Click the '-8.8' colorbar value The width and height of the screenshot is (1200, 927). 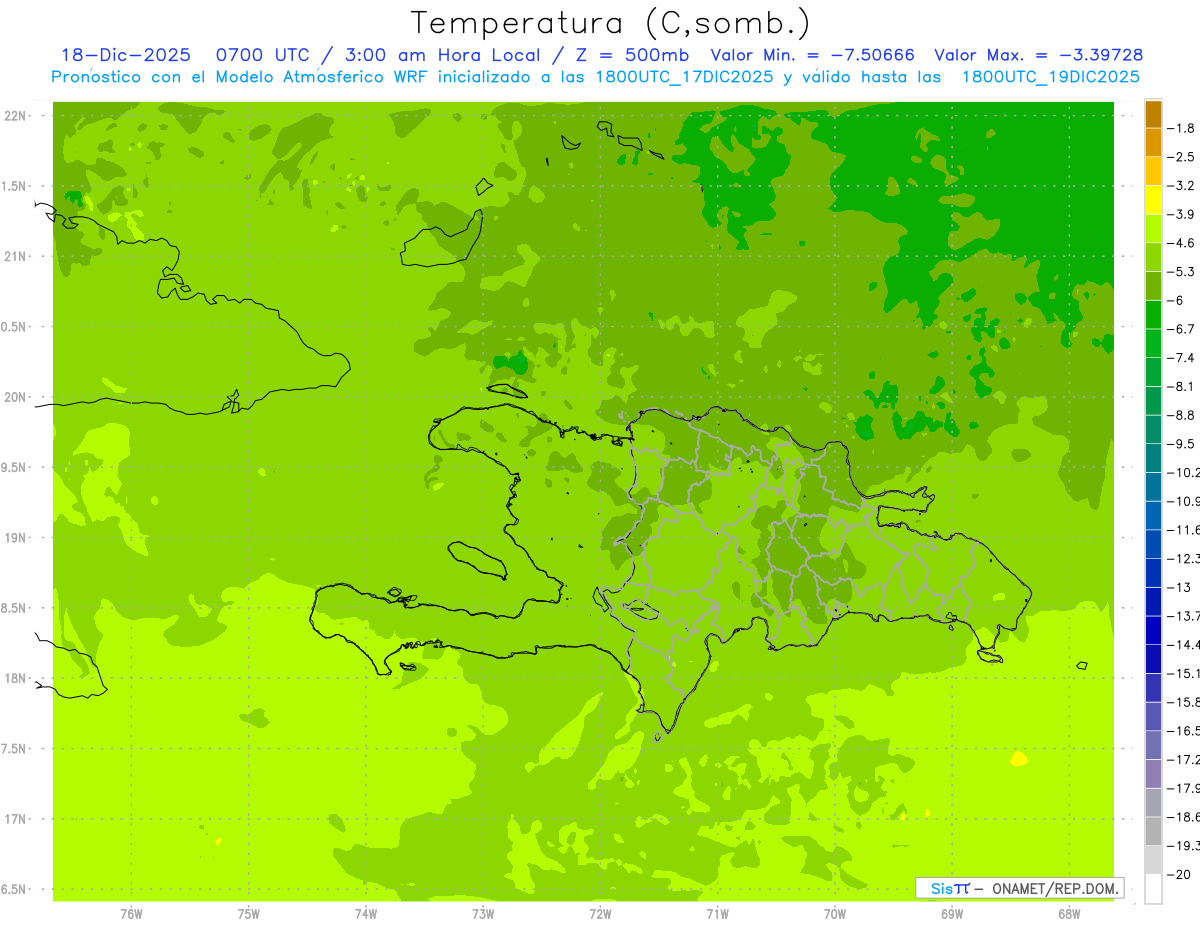point(1181,415)
